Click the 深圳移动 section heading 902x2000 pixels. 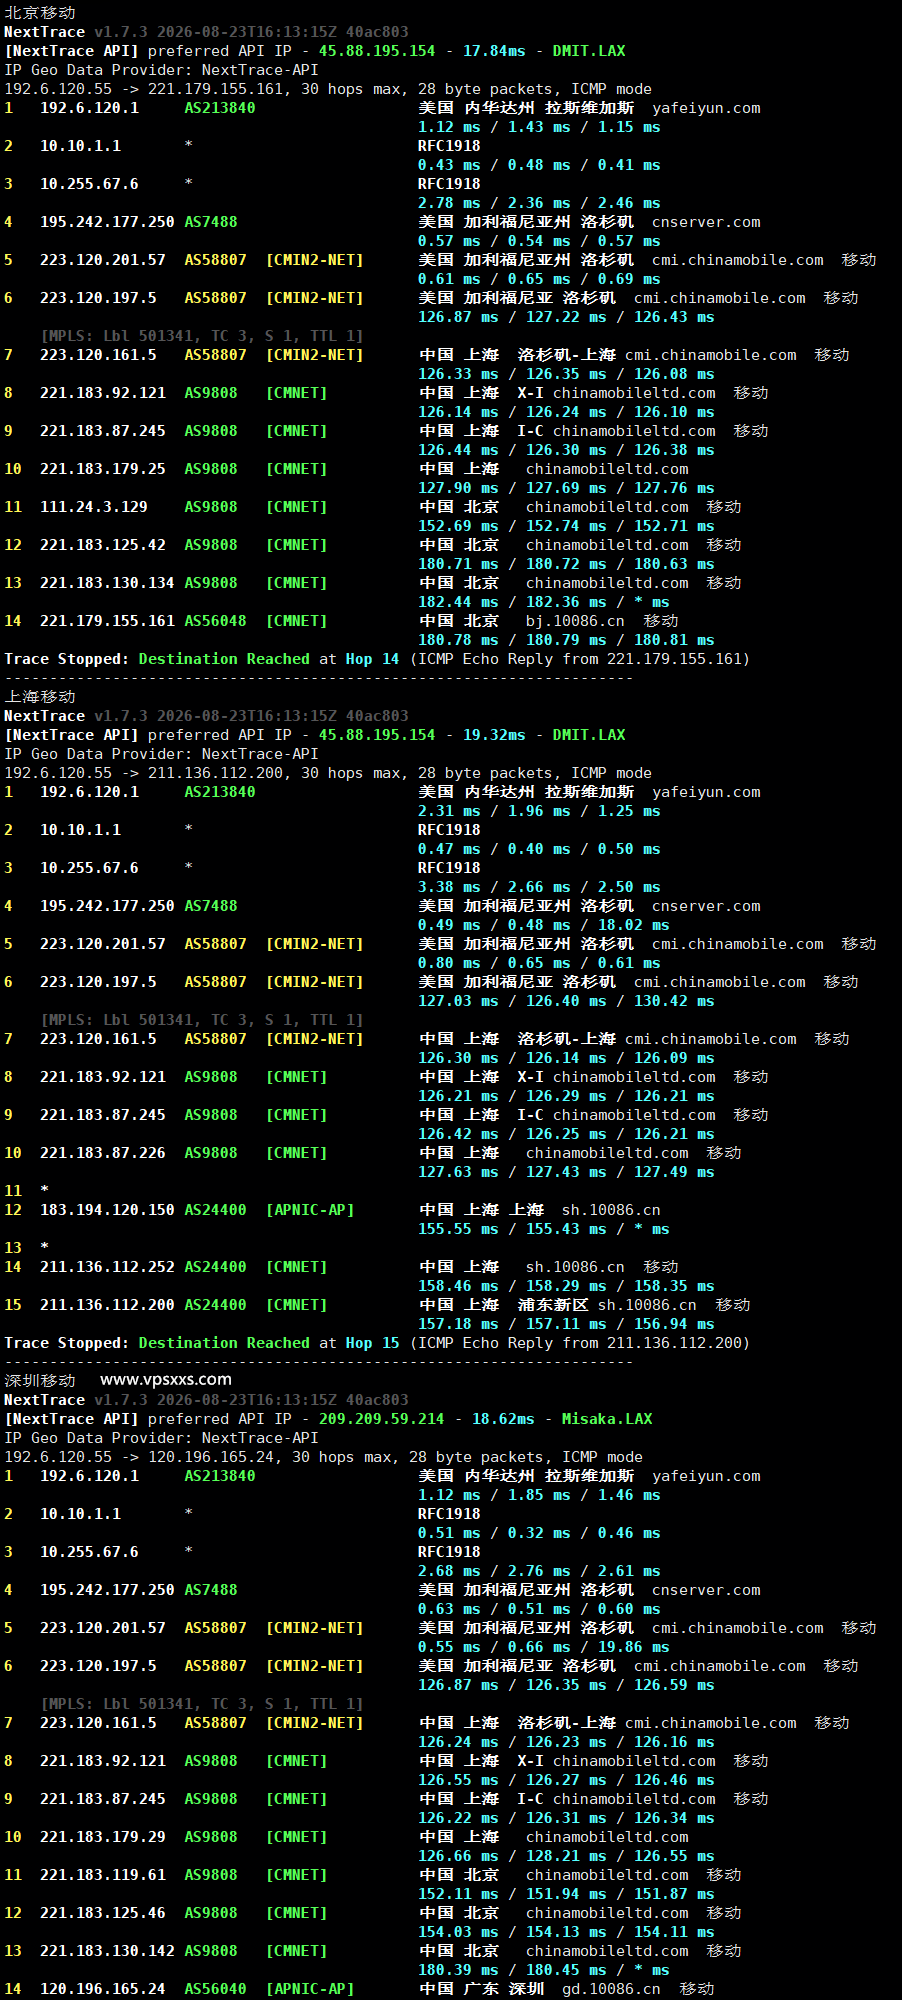tap(40, 1380)
